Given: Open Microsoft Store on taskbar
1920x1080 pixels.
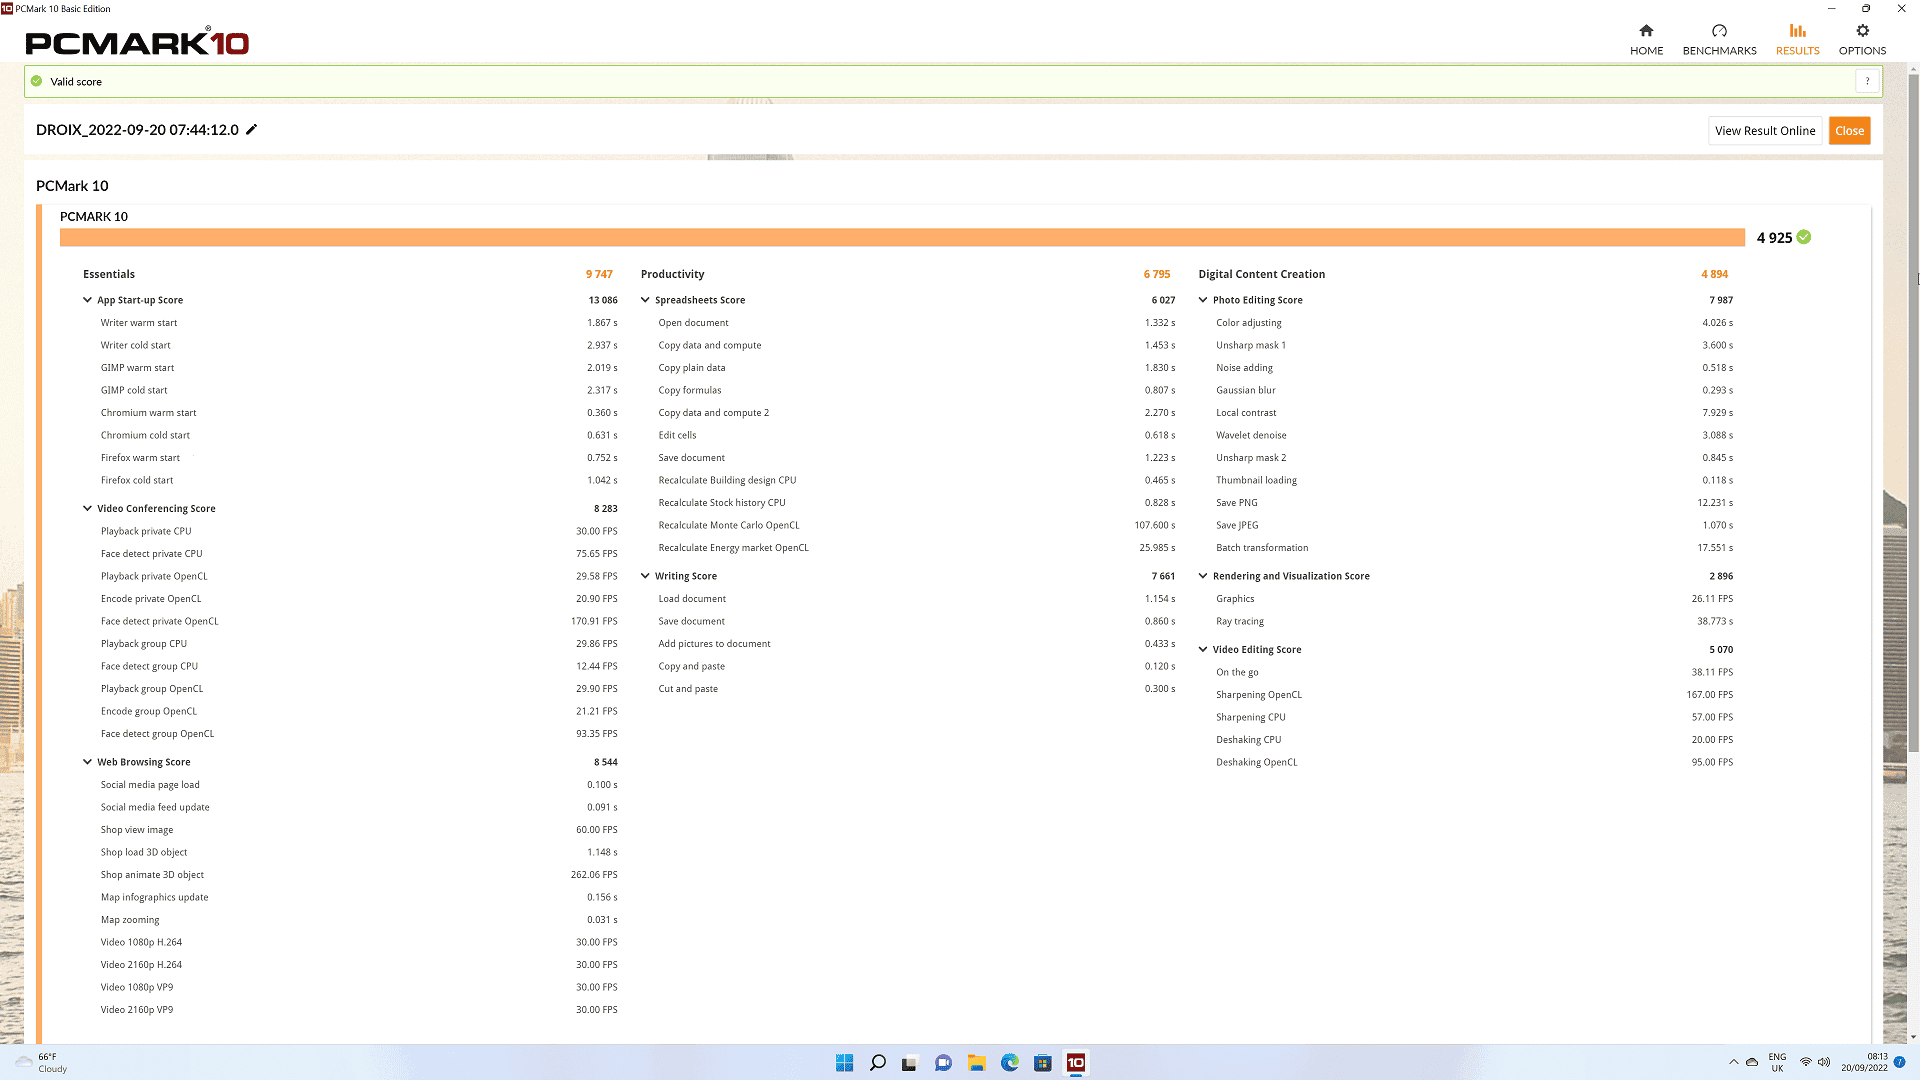Looking at the screenshot, I should (x=1043, y=1062).
